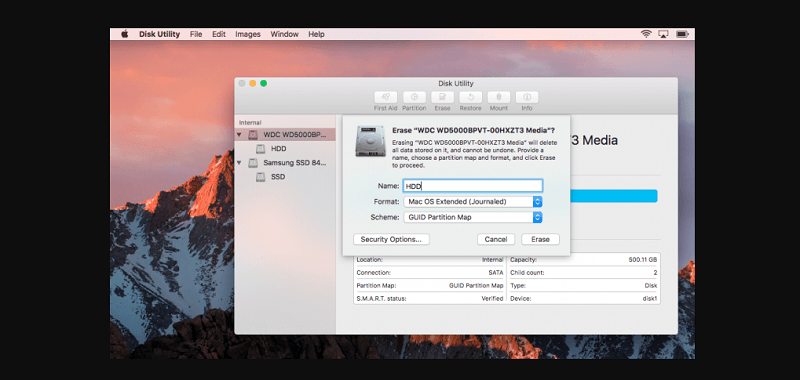800x380 pixels.
Task: Collapse the WDC WD5000BP disk tree
Action: (239, 135)
